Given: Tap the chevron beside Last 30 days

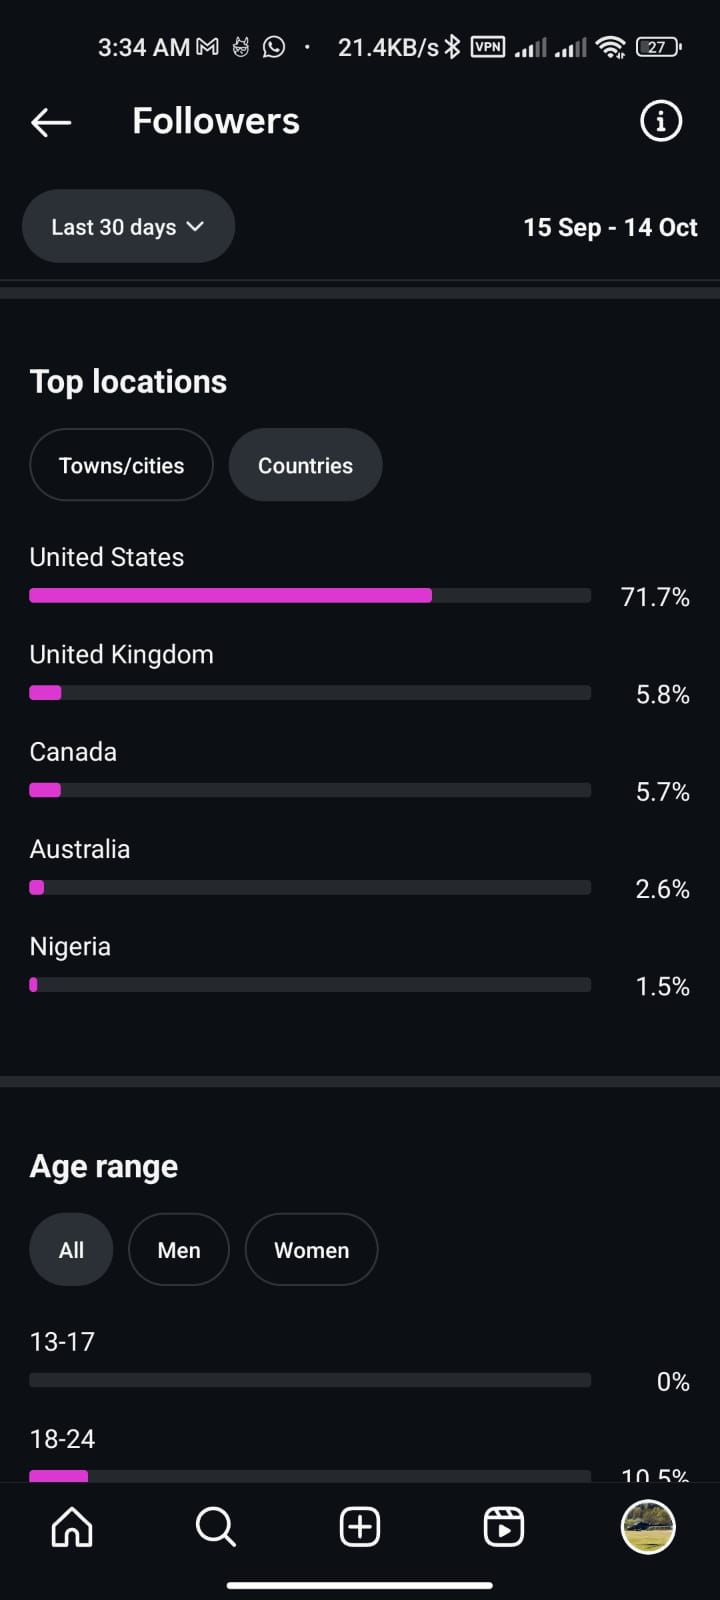Looking at the screenshot, I should pos(196,227).
